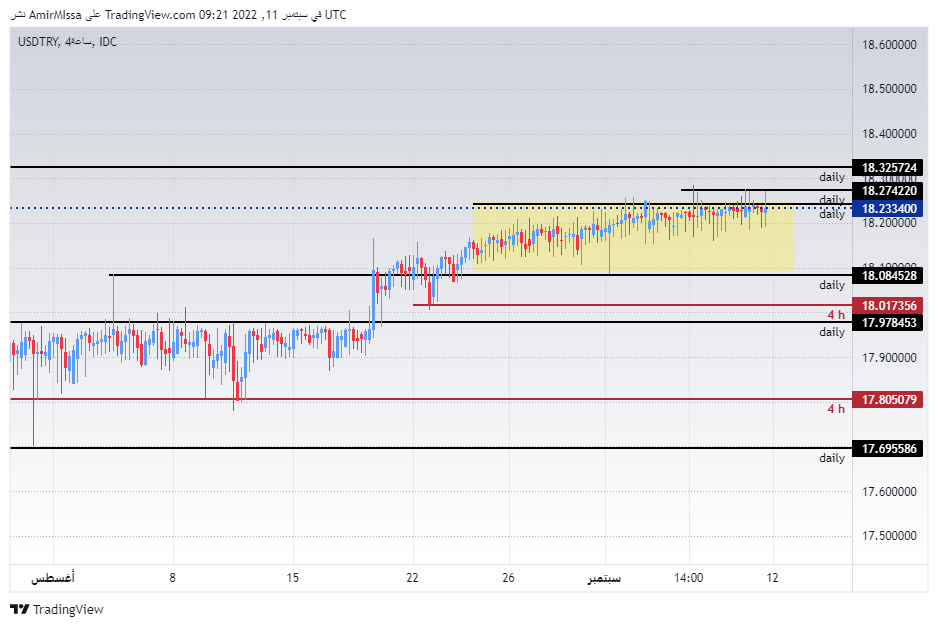Click the 18.084528 black price tag

(x=888, y=276)
